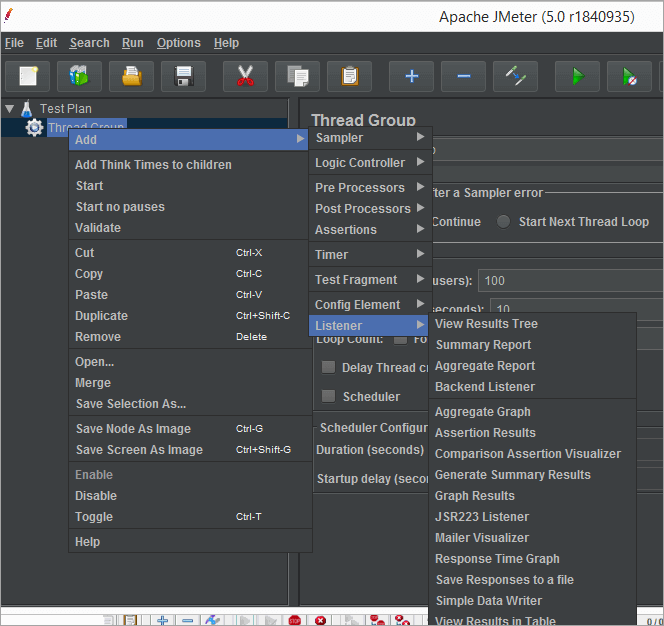Expand the Pre Processors submenu

tap(370, 188)
